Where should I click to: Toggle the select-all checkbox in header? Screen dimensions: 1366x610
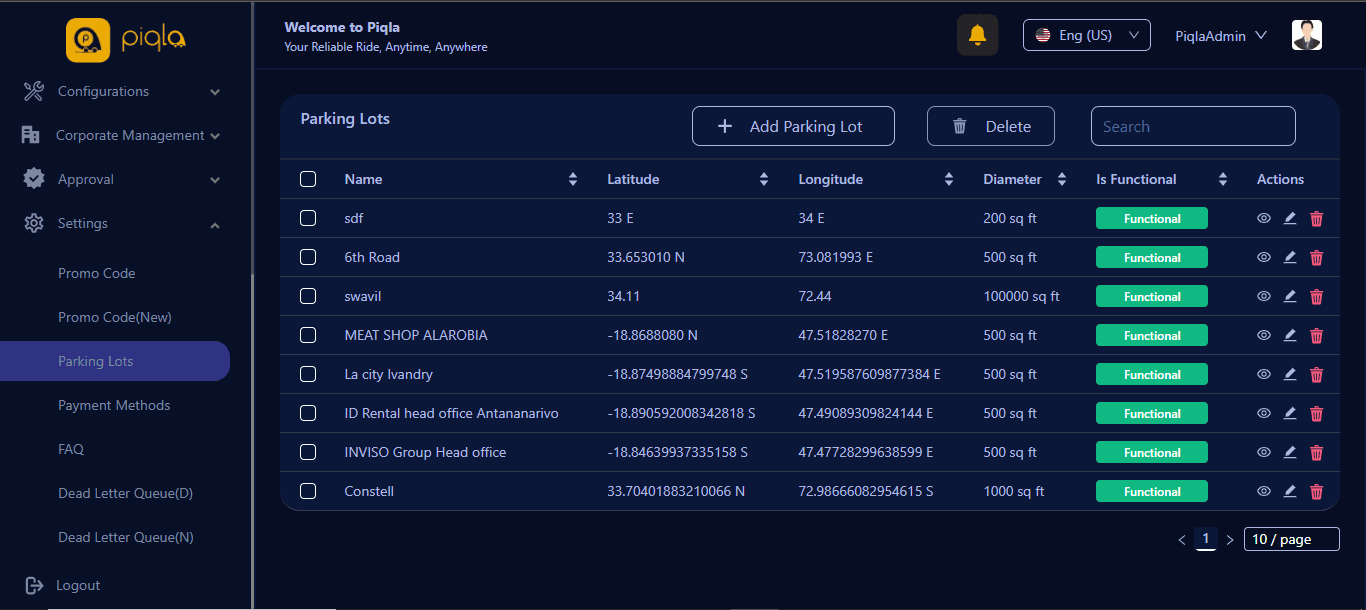pos(308,179)
